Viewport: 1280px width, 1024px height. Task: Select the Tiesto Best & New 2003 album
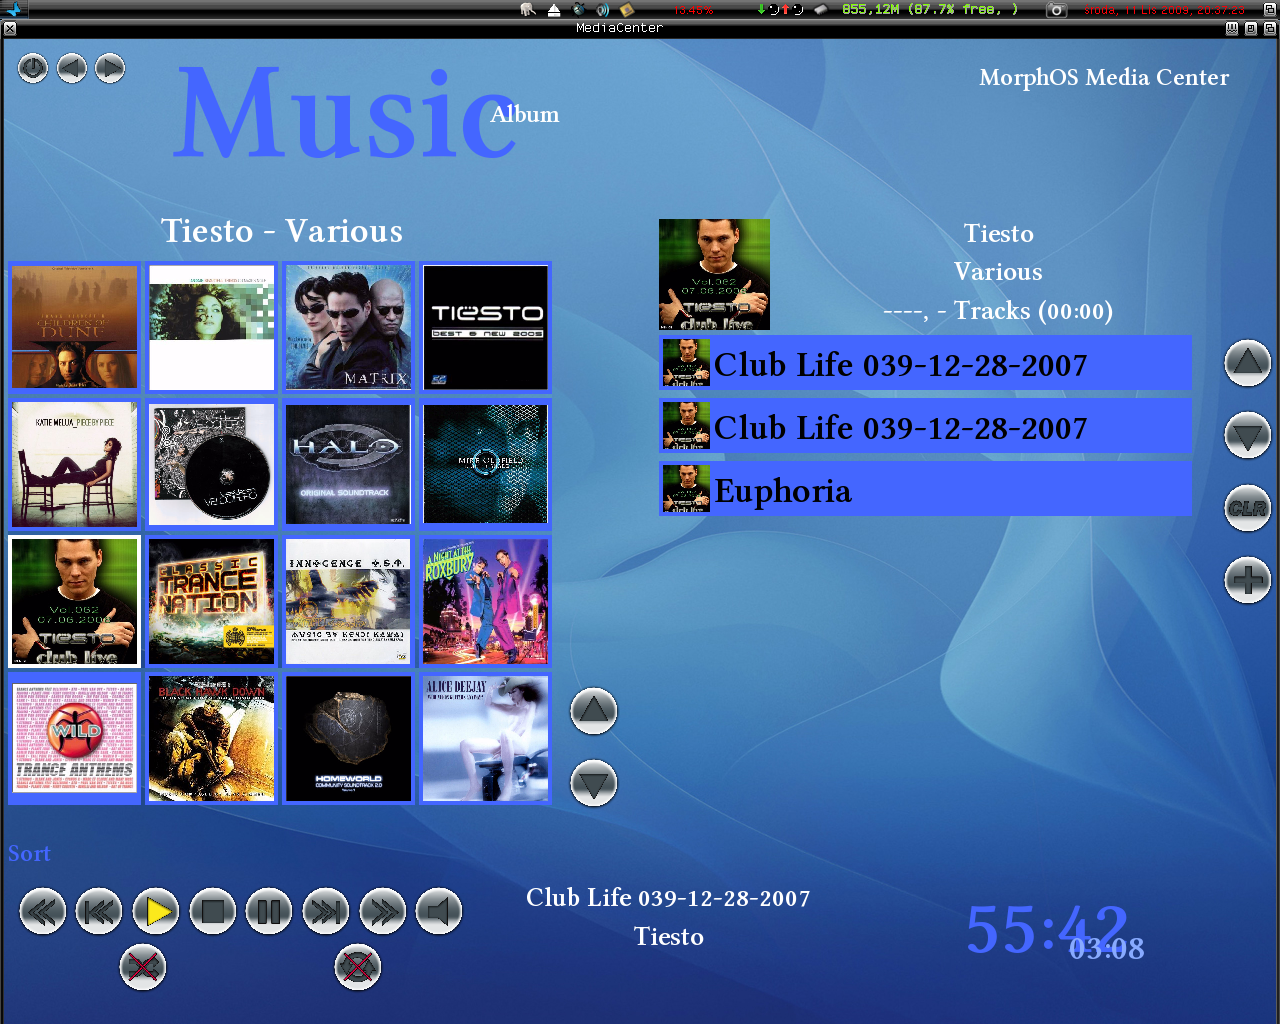(x=486, y=327)
